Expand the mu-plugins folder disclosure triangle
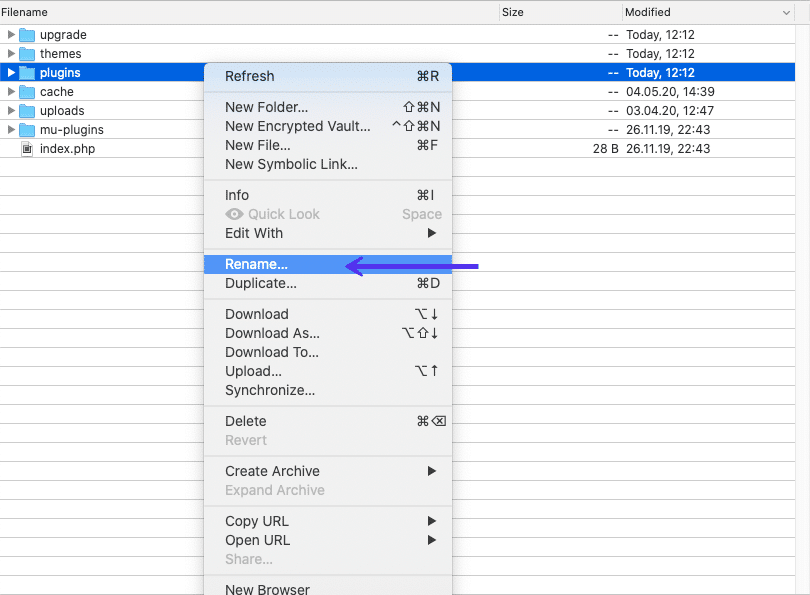Screen dimensions: 810x595 pyautogui.click(x=10, y=129)
